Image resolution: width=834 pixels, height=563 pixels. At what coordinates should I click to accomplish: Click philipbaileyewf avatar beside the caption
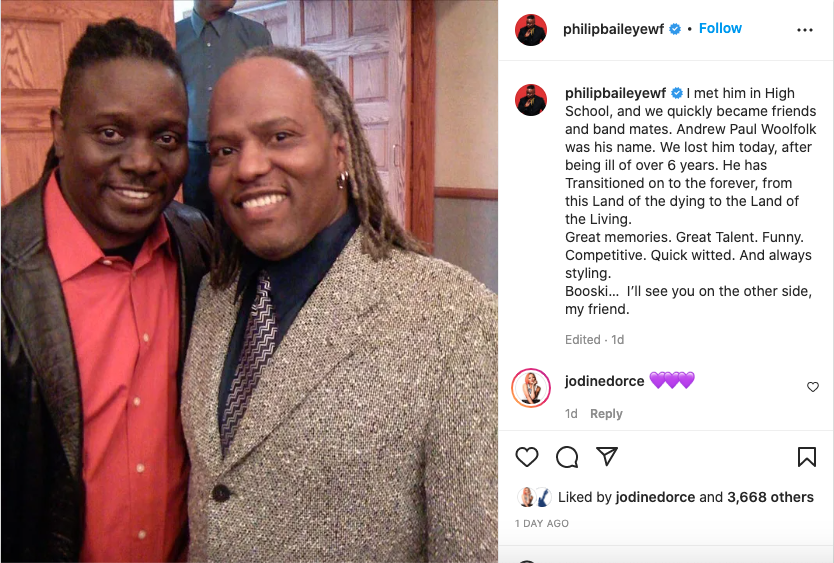pyautogui.click(x=530, y=100)
